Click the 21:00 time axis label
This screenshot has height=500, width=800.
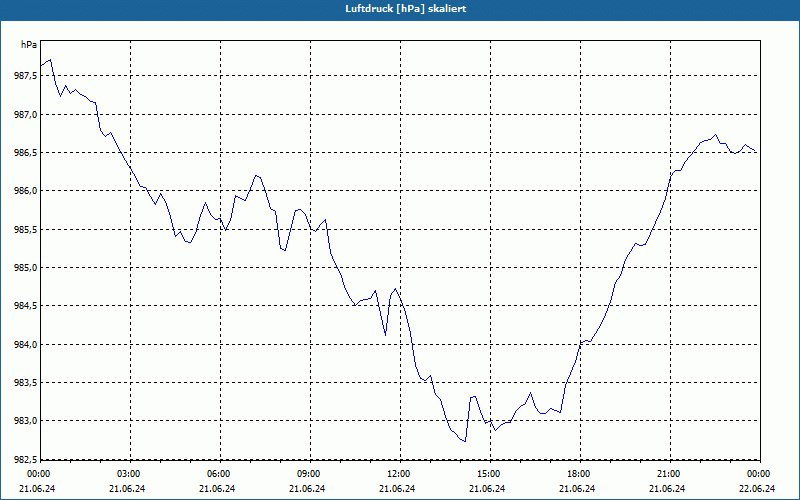(670, 474)
